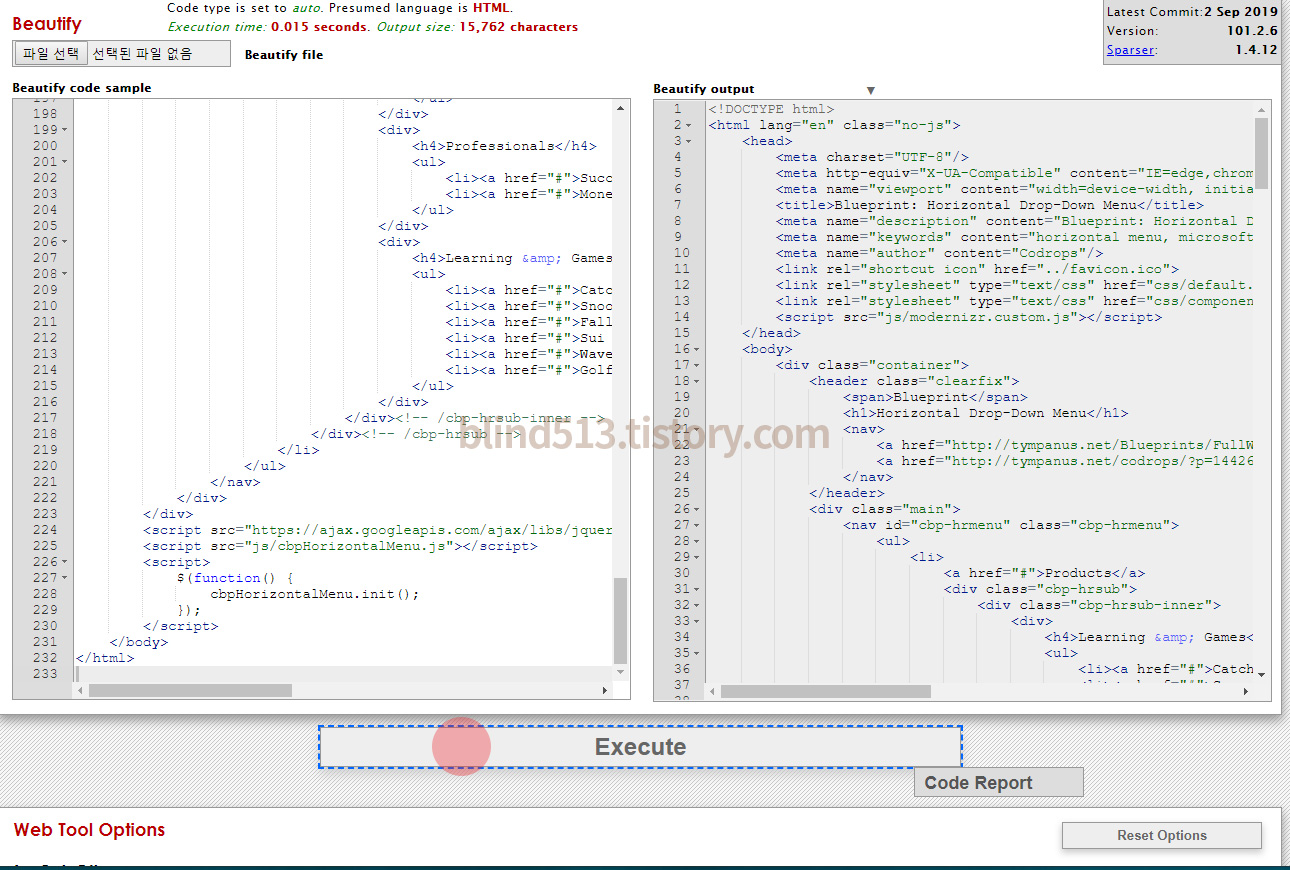Fold the body tag at output line 16
Viewport: 1290px width, 870px height.
697,349
